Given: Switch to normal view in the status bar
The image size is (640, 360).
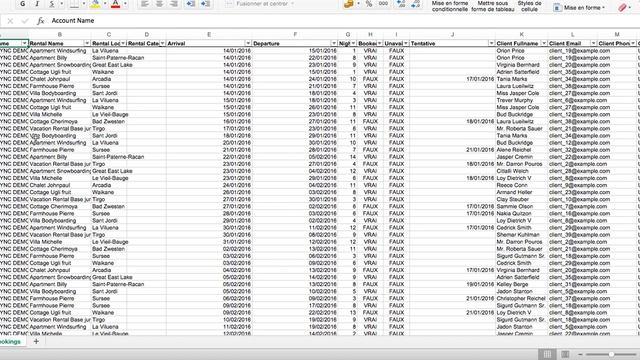Looking at the screenshot, I should 547,354.
